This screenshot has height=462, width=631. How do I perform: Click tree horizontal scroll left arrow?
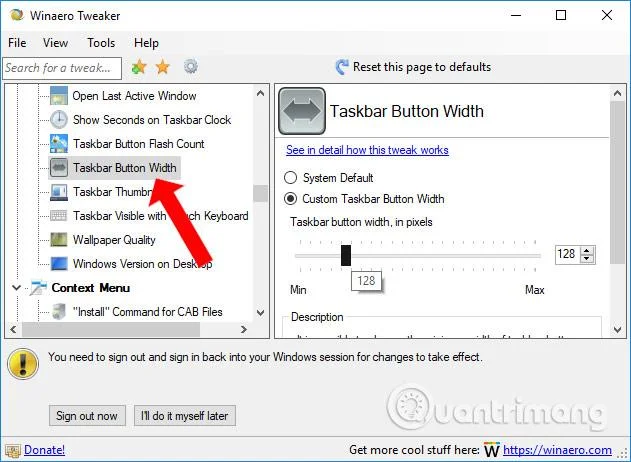coord(13,330)
